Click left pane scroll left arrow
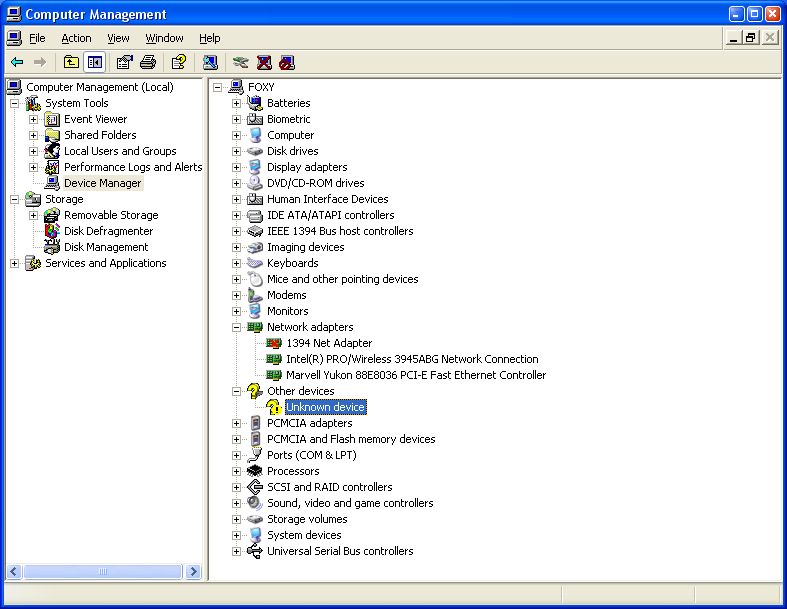This screenshot has height=609, width=787. click(x=14, y=571)
